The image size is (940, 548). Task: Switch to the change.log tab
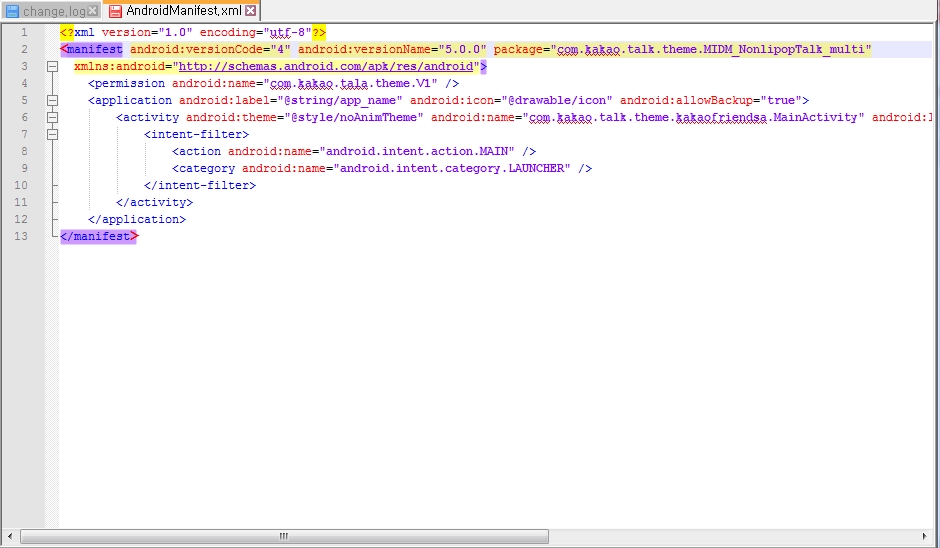click(x=54, y=11)
